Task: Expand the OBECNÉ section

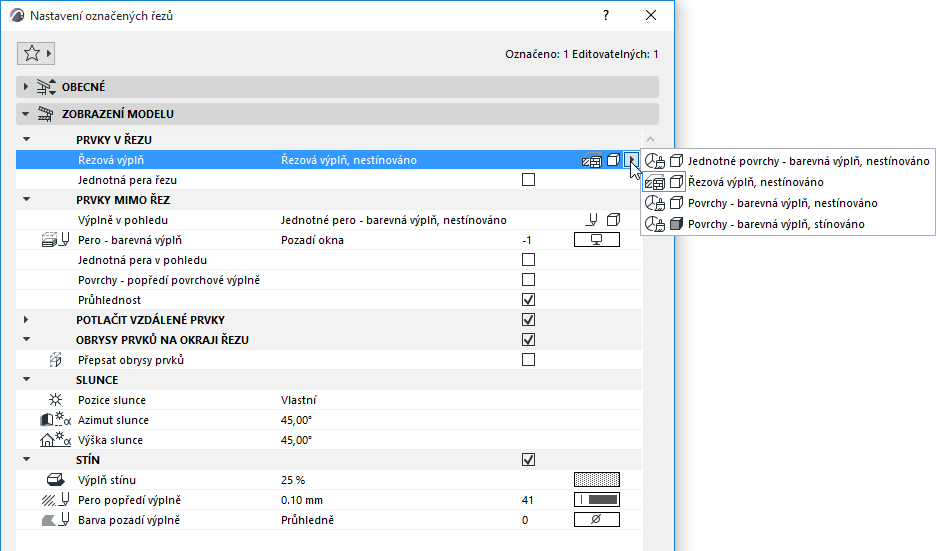Action: [x=26, y=87]
